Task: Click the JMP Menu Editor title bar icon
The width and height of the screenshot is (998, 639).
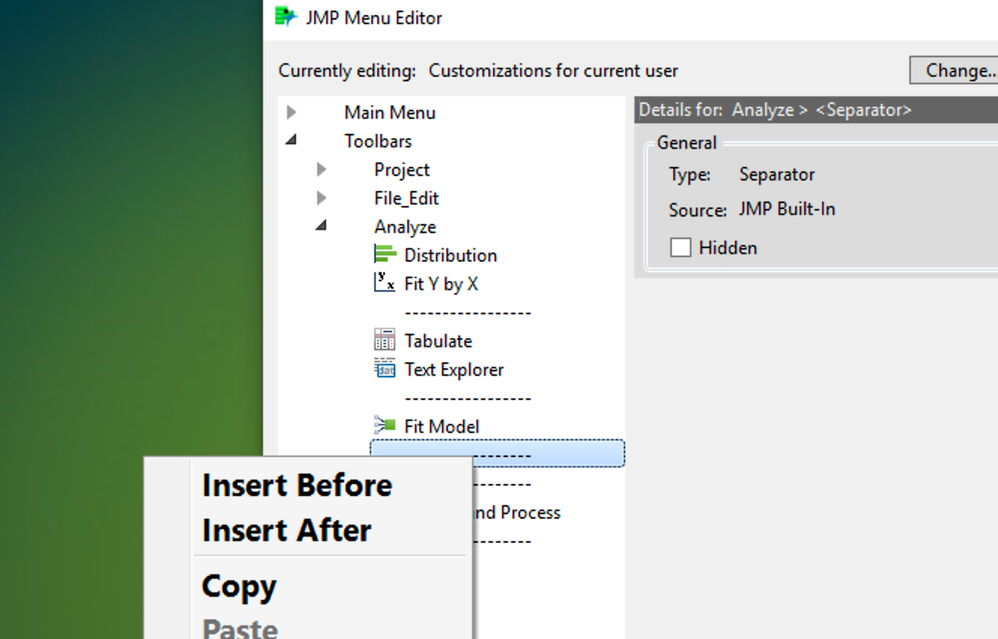Action: pos(286,17)
